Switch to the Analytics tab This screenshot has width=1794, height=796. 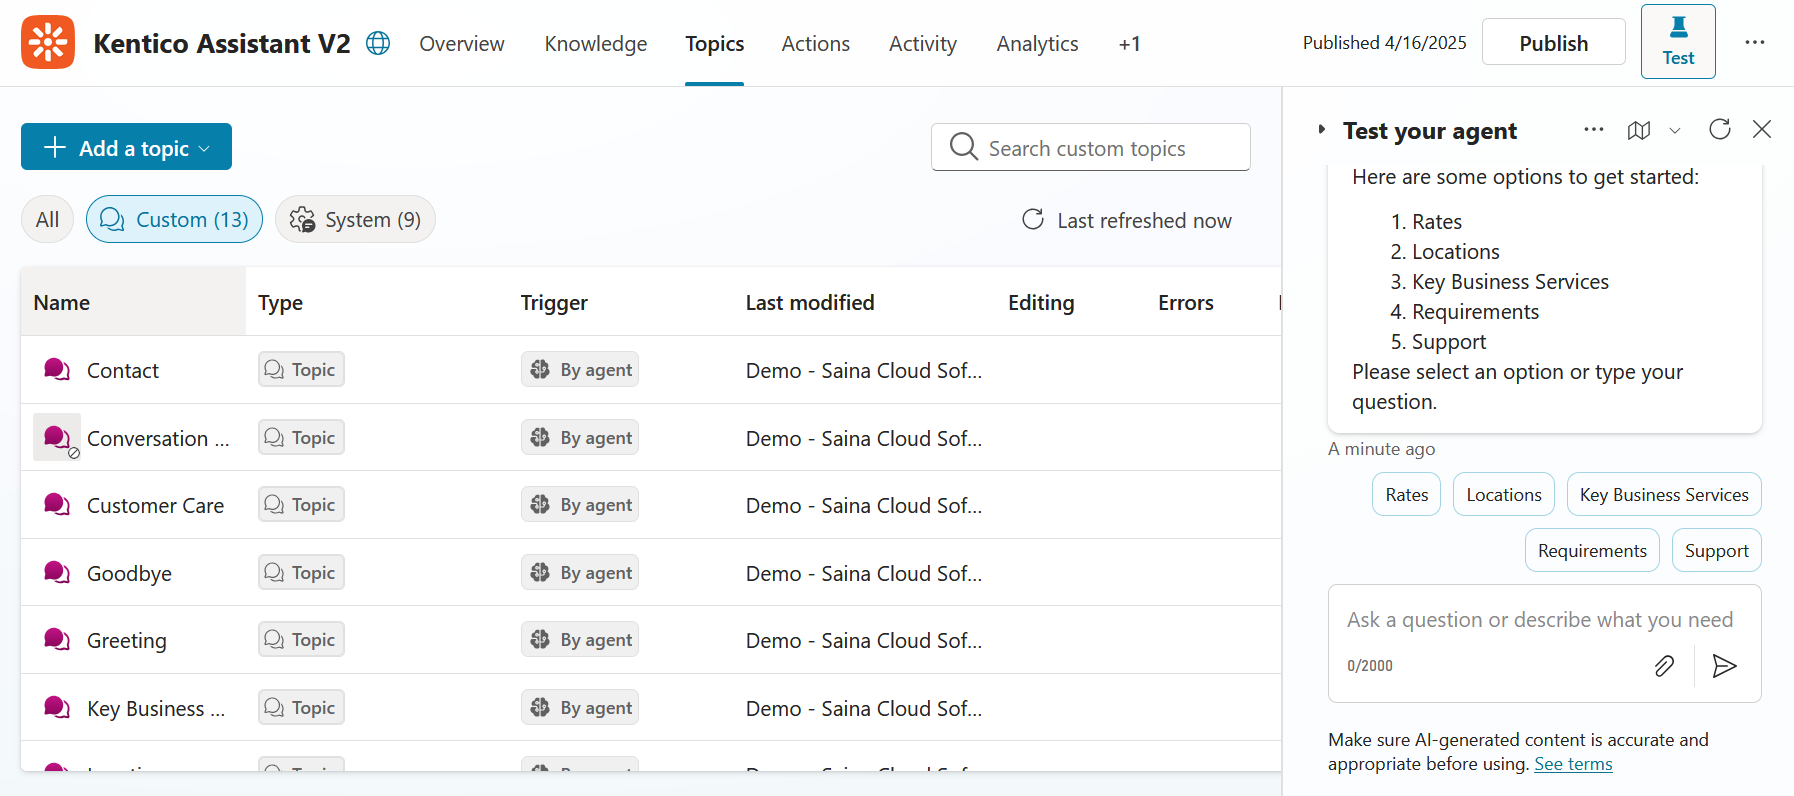coord(1037,43)
